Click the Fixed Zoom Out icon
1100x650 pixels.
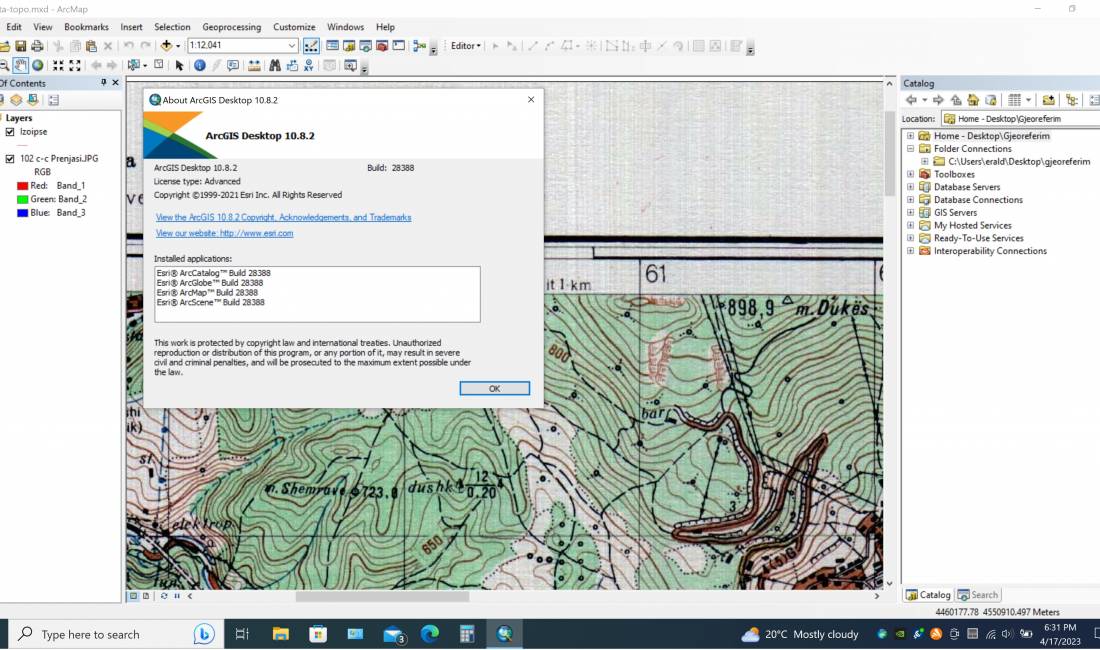(x=75, y=65)
